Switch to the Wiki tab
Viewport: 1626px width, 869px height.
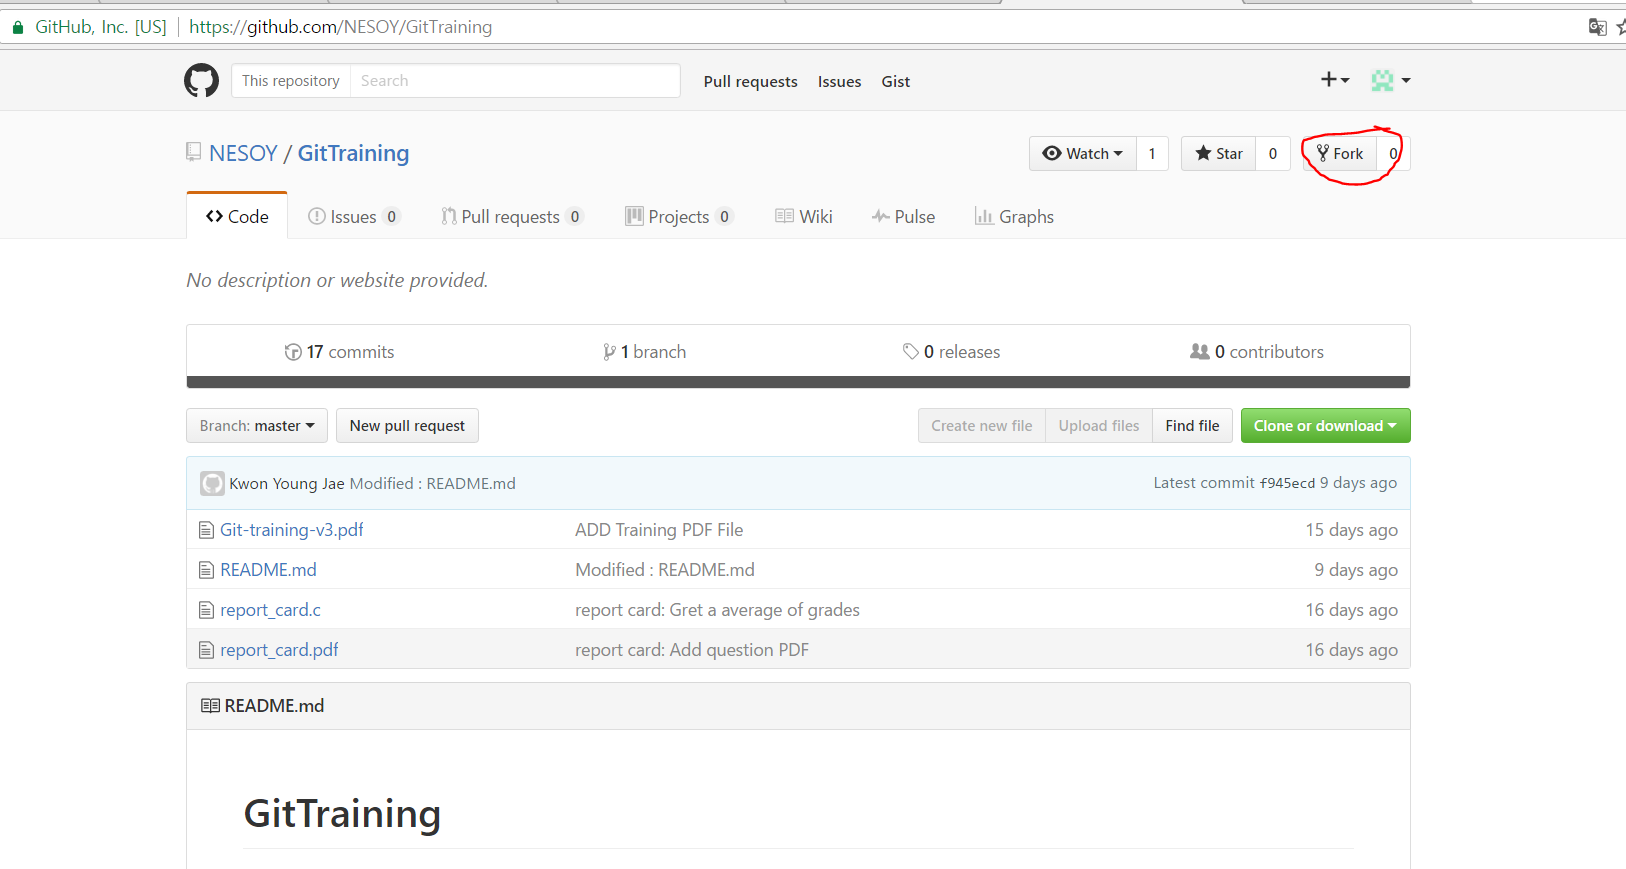pos(804,216)
